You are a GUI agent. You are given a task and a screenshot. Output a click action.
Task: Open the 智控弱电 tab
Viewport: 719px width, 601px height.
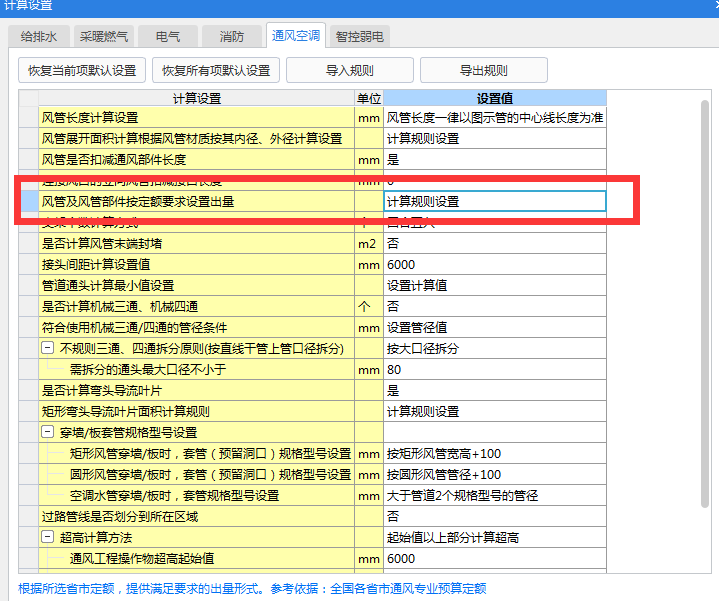tap(360, 37)
